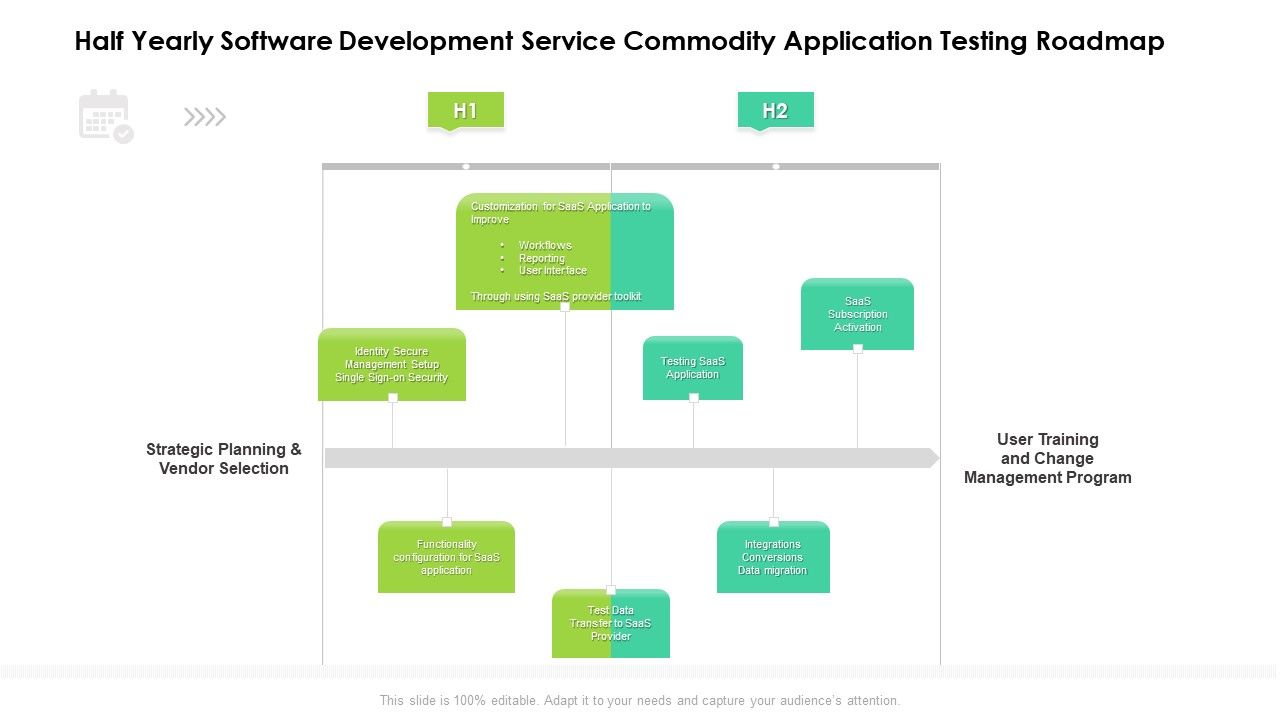Click connector handle under SaaS Subscription box

[x=858, y=349]
